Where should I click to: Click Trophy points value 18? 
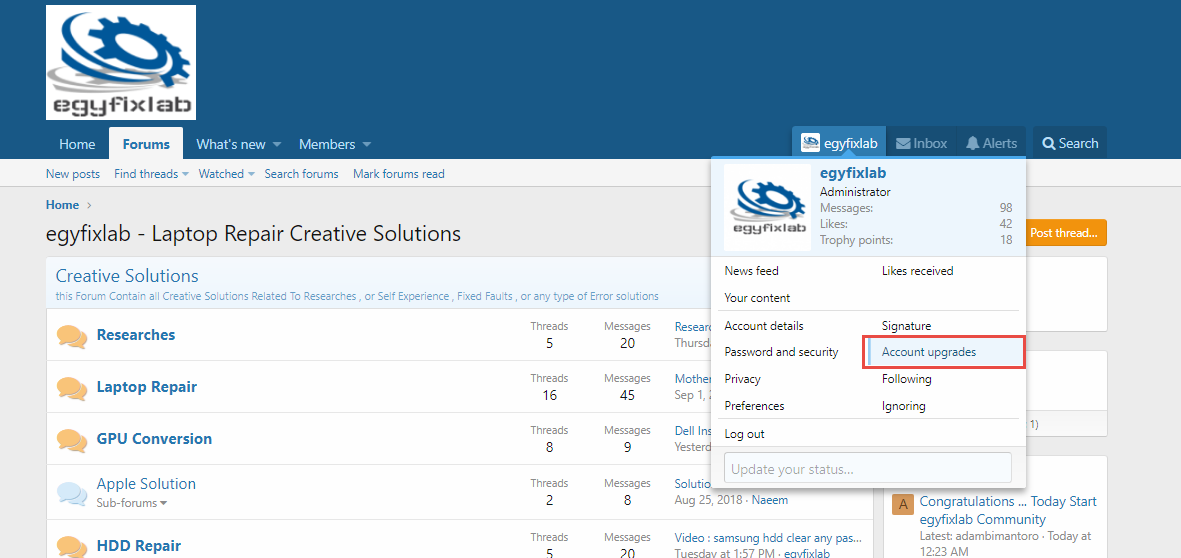[1006, 239]
